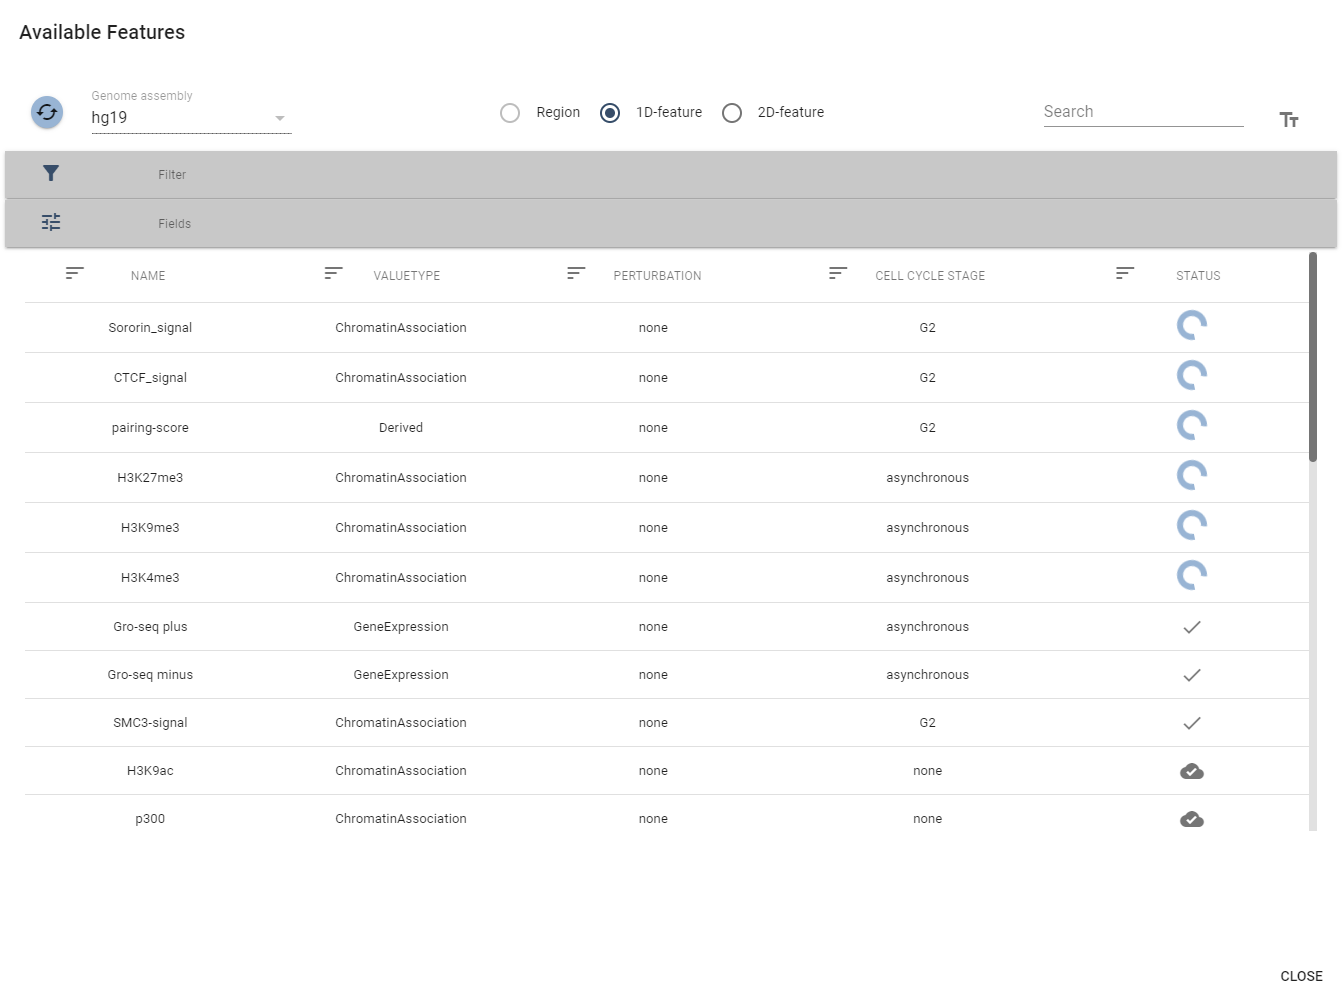
Task: Click into the Search input field
Action: 1143,111
